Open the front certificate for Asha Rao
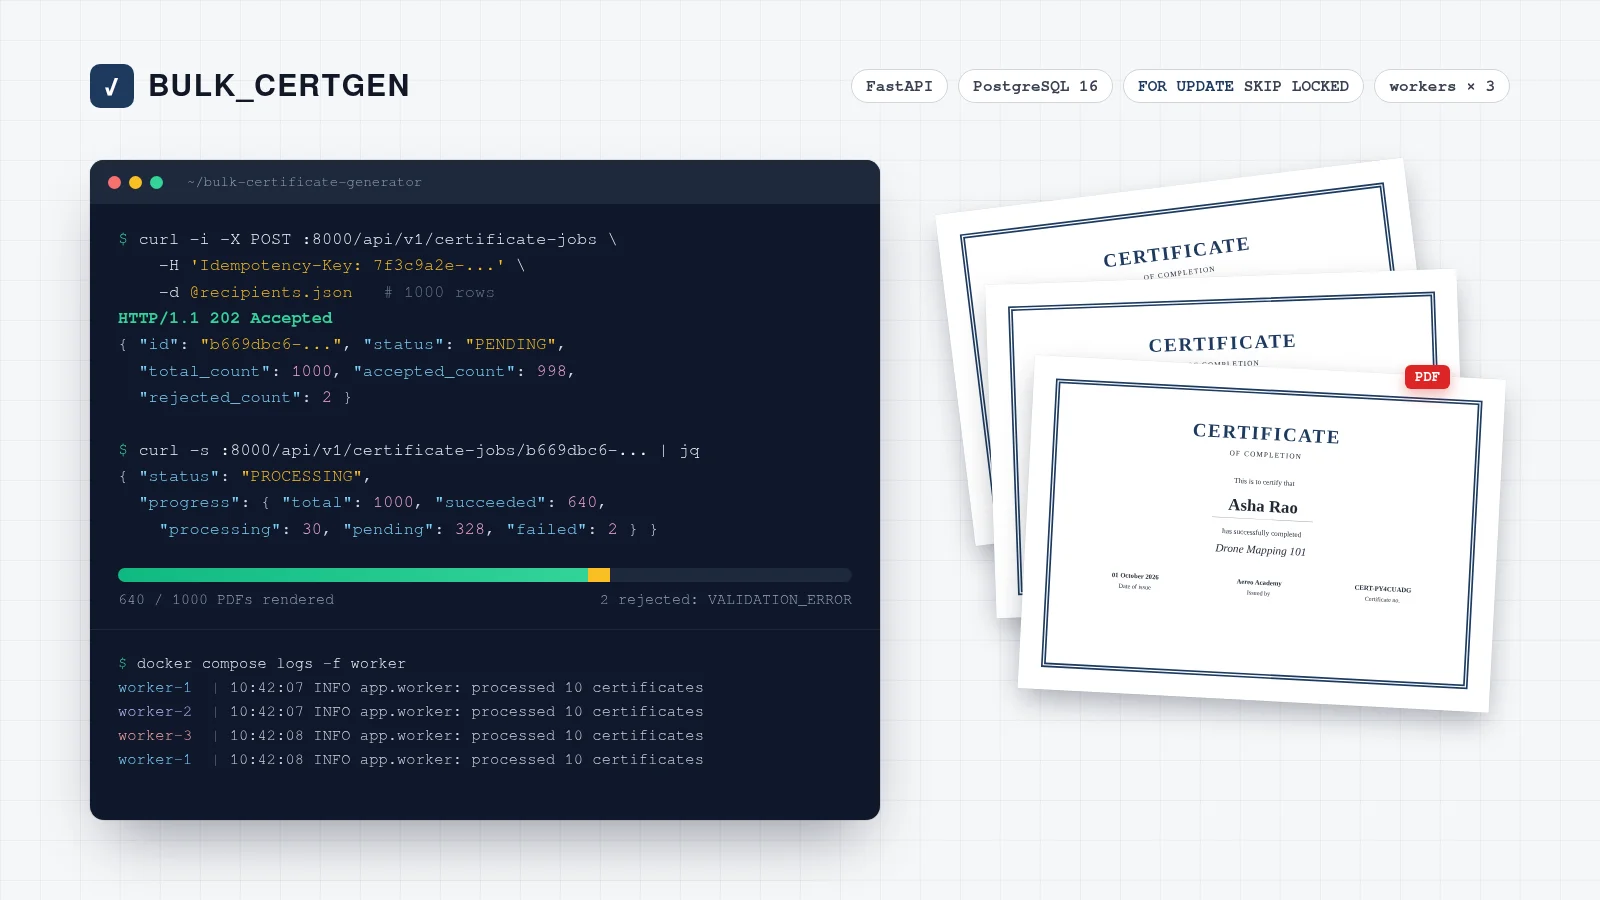The height and width of the screenshot is (900, 1600). pyautogui.click(x=1261, y=534)
